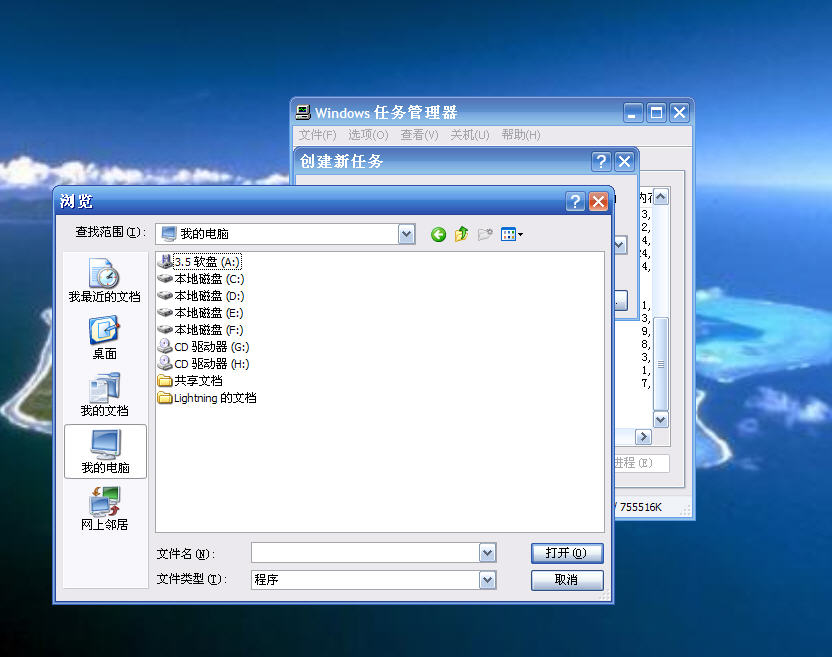Open the view menu icon
Image resolution: width=832 pixels, height=657 pixels.
508,234
